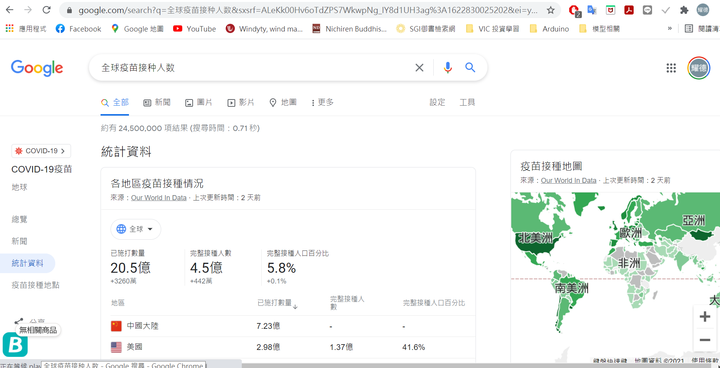Start voice search with the microphone

pyautogui.click(x=448, y=68)
